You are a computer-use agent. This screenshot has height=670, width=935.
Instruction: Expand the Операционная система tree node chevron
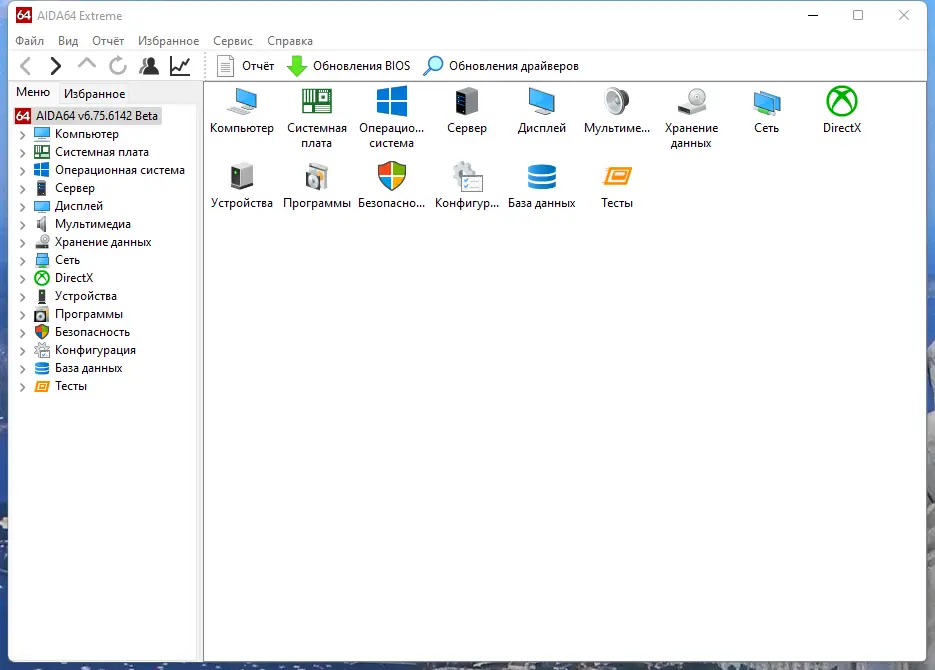point(23,170)
